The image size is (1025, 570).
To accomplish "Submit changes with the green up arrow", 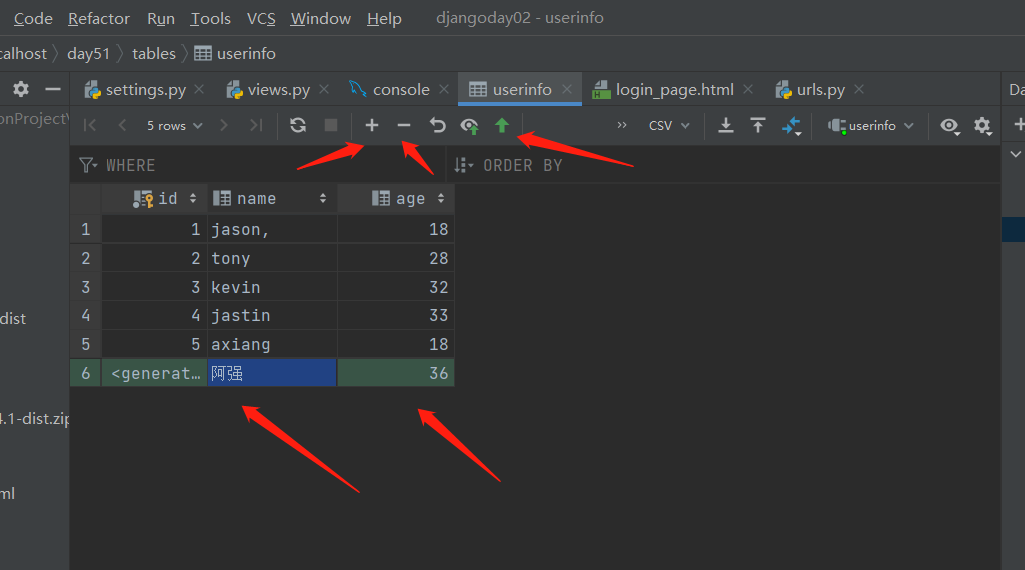I will [501, 125].
